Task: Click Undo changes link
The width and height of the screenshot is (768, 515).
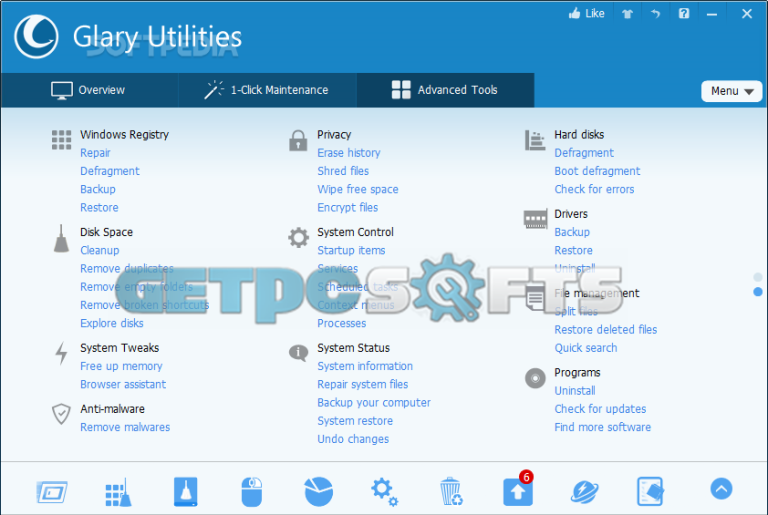Action: [x=353, y=439]
